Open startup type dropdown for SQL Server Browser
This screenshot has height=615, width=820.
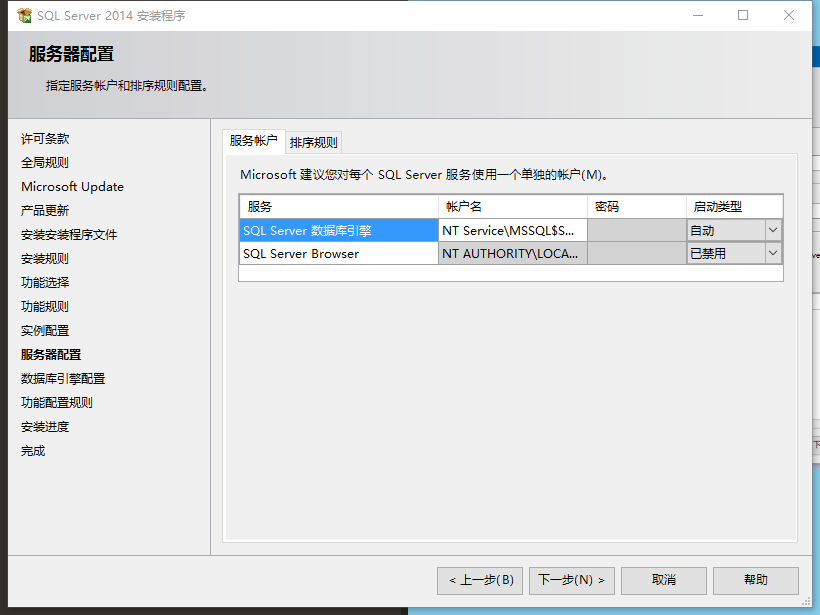coord(772,254)
